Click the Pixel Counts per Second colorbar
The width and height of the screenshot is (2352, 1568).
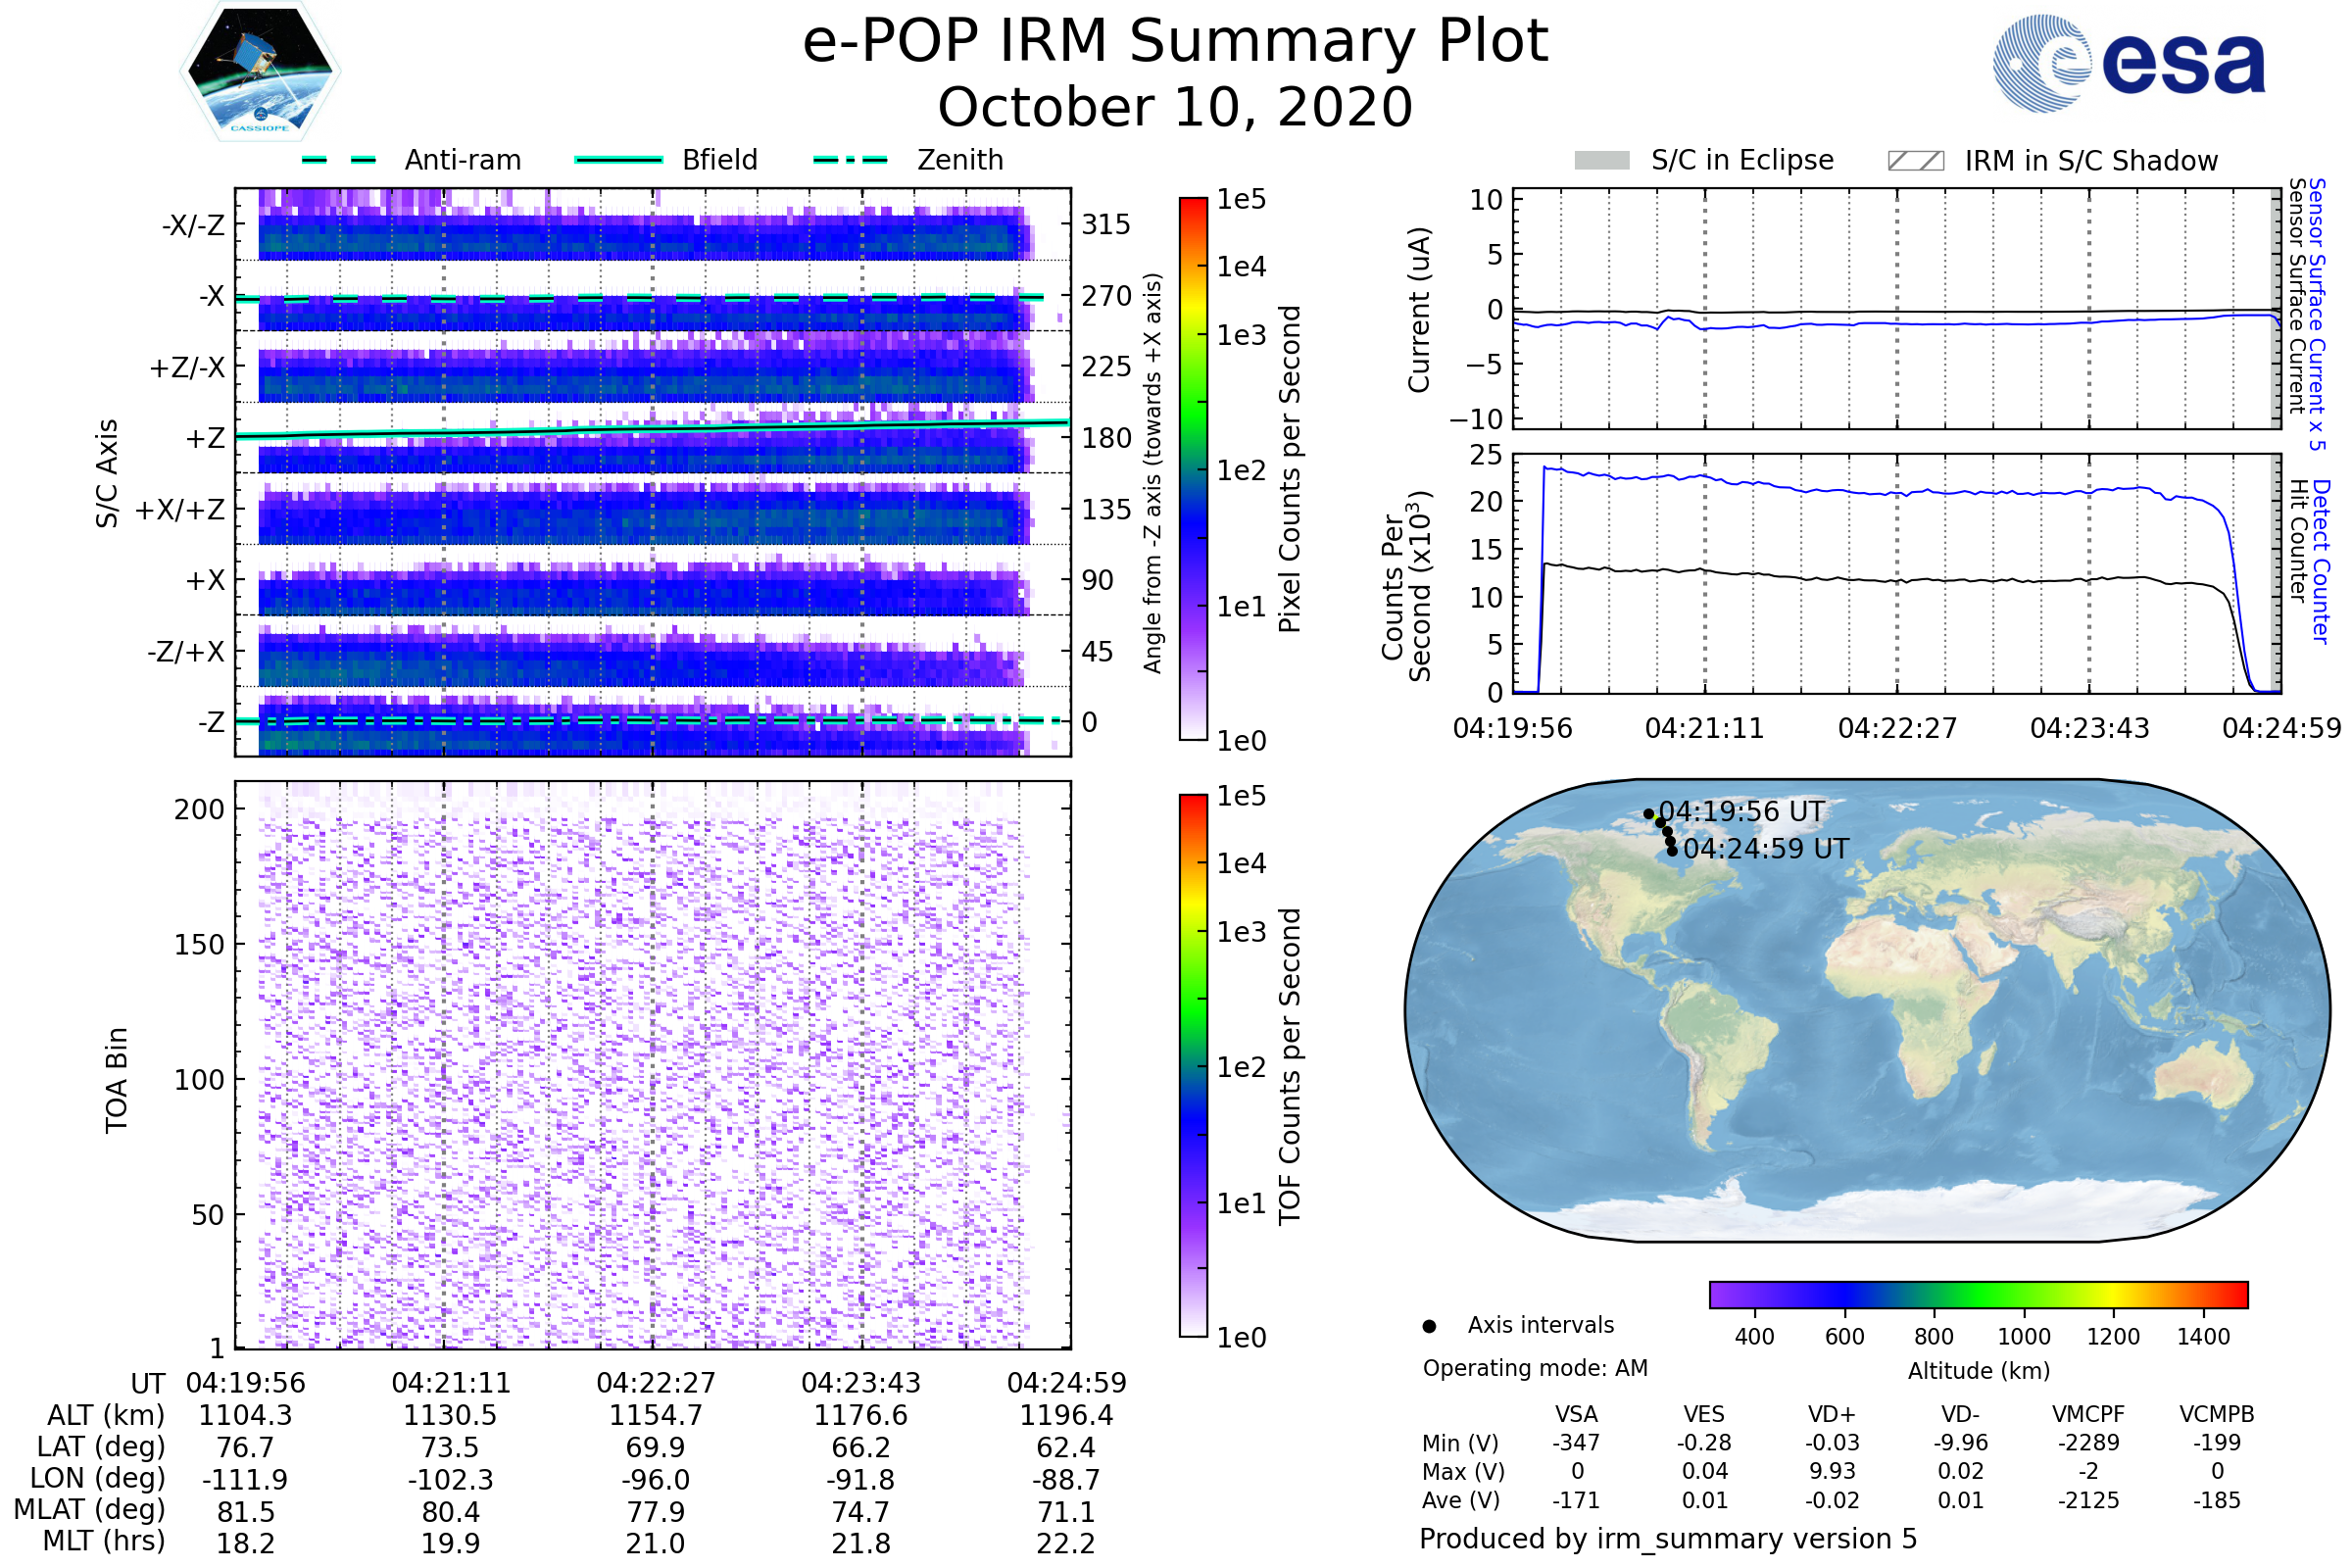1194,468
